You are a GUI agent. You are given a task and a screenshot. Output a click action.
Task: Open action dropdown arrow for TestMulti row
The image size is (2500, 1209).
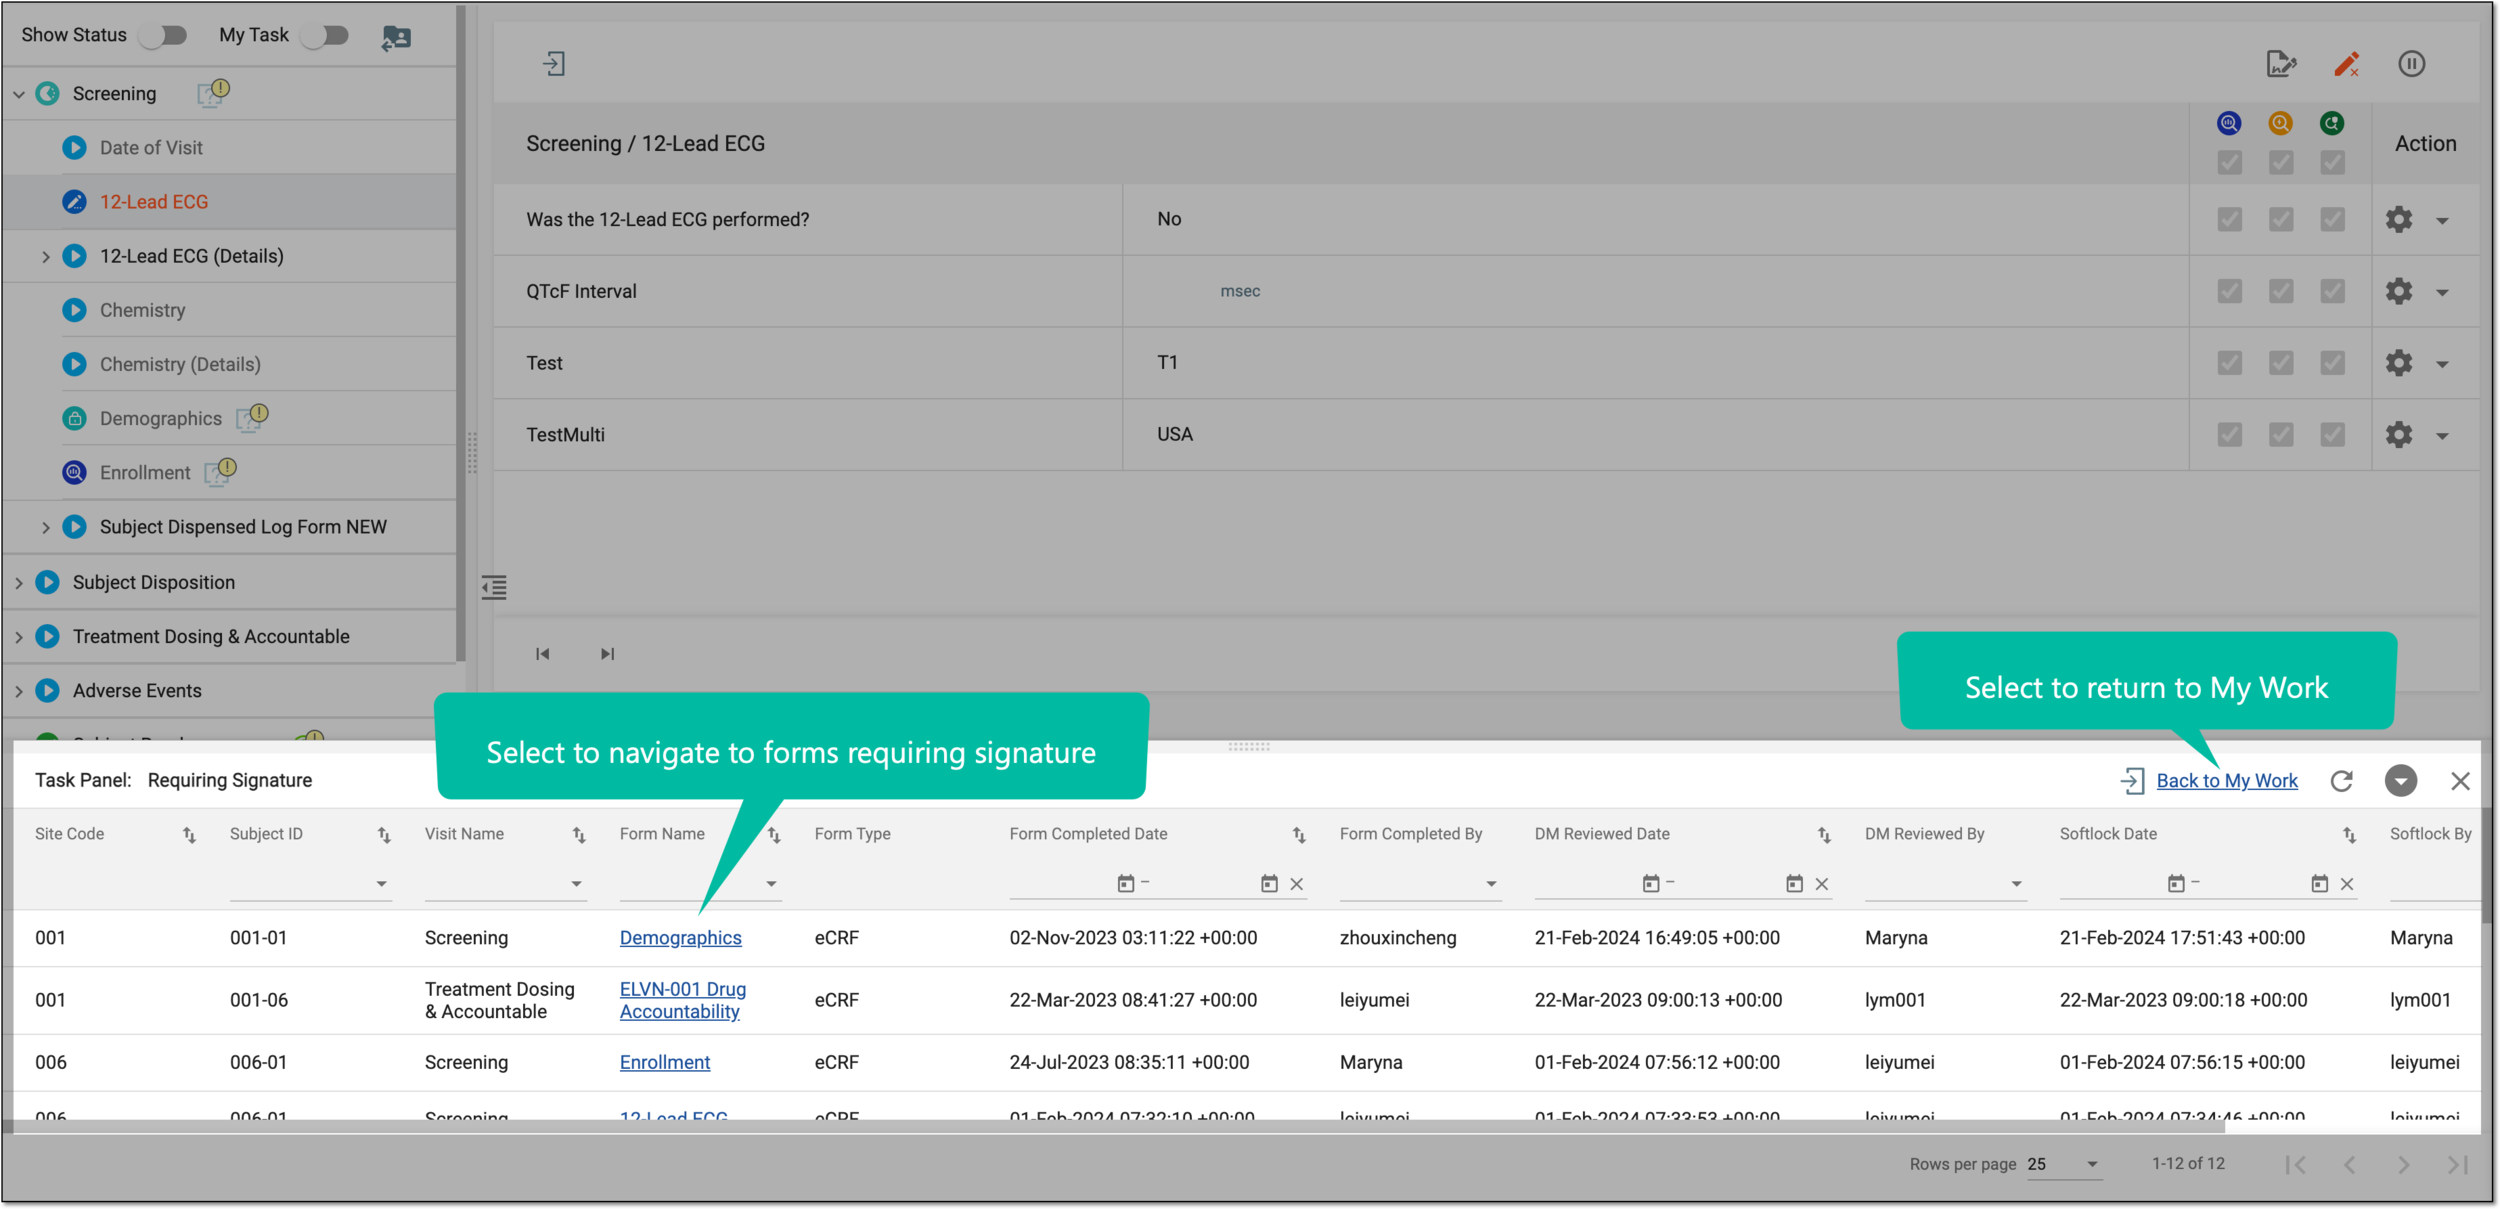[2442, 436]
